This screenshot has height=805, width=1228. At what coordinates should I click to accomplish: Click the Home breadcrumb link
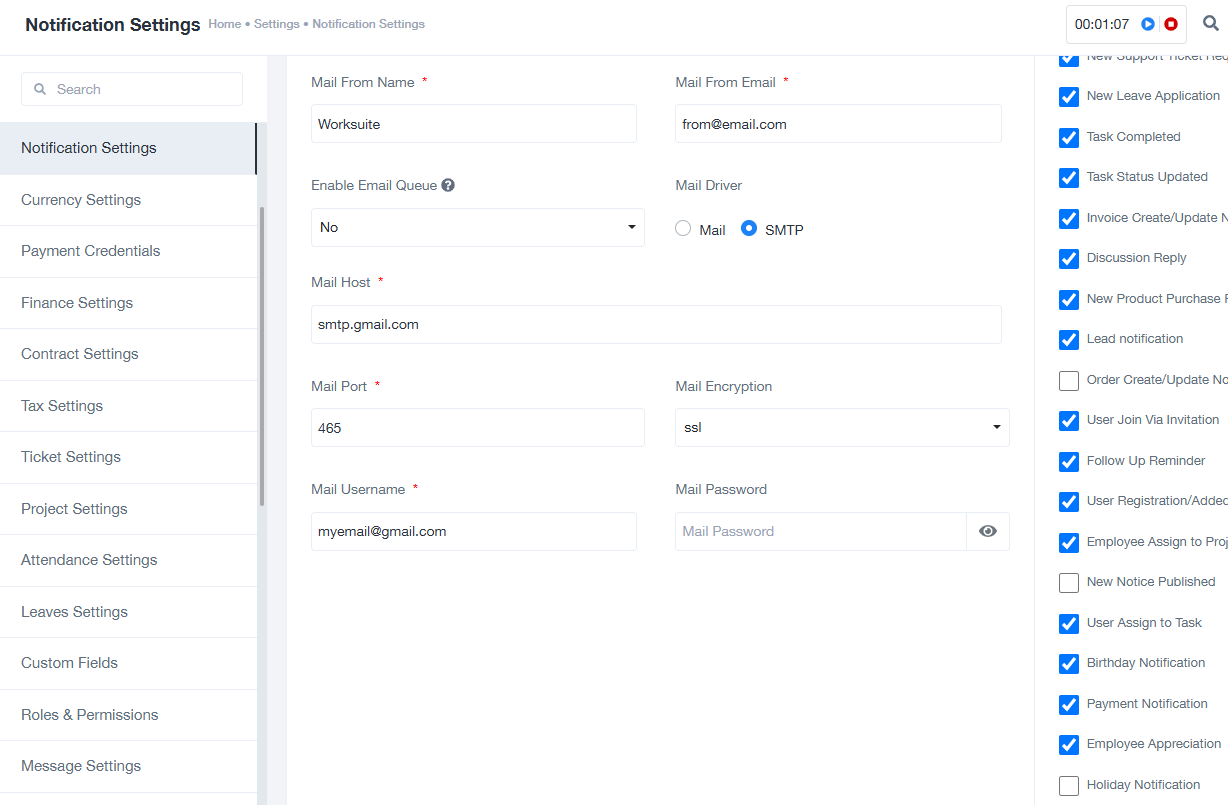click(x=224, y=24)
